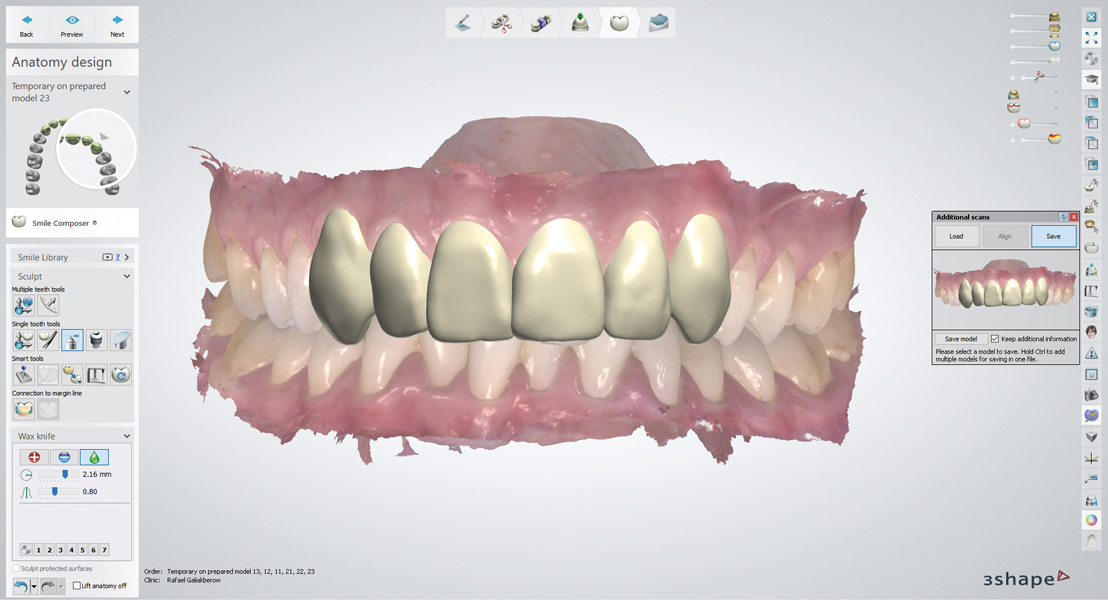This screenshot has height=600, width=1108.
Task: Click the patient face icon in the right sidebar
Action: 1091,332
